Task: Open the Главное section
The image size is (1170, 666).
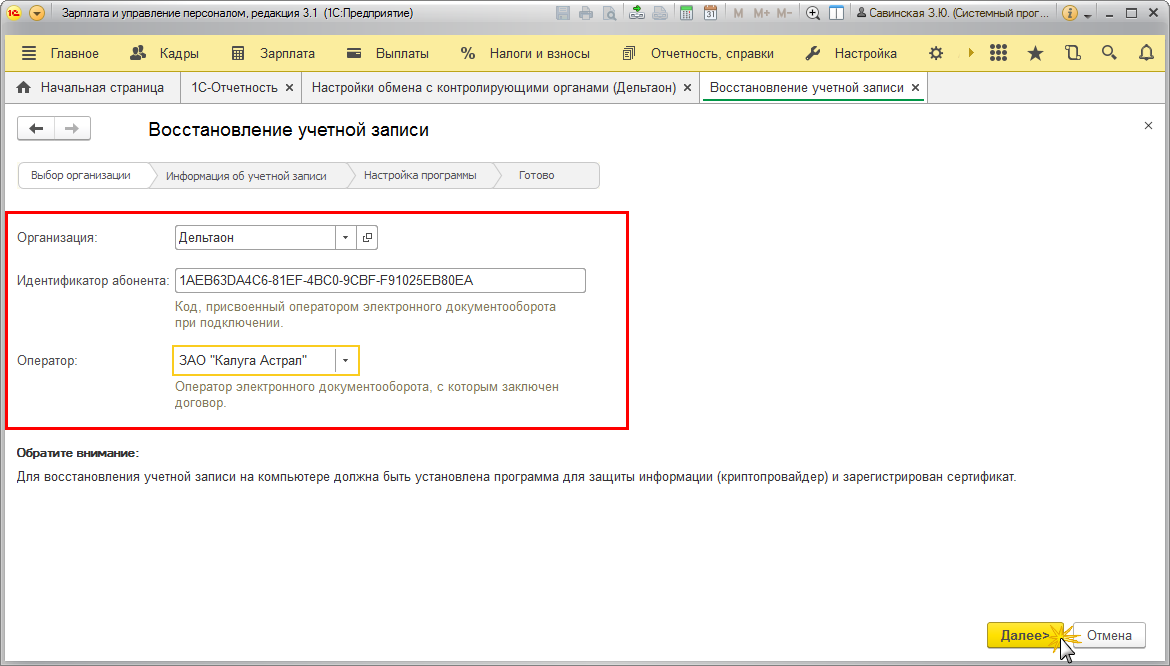Action: [x=75, y=54]
